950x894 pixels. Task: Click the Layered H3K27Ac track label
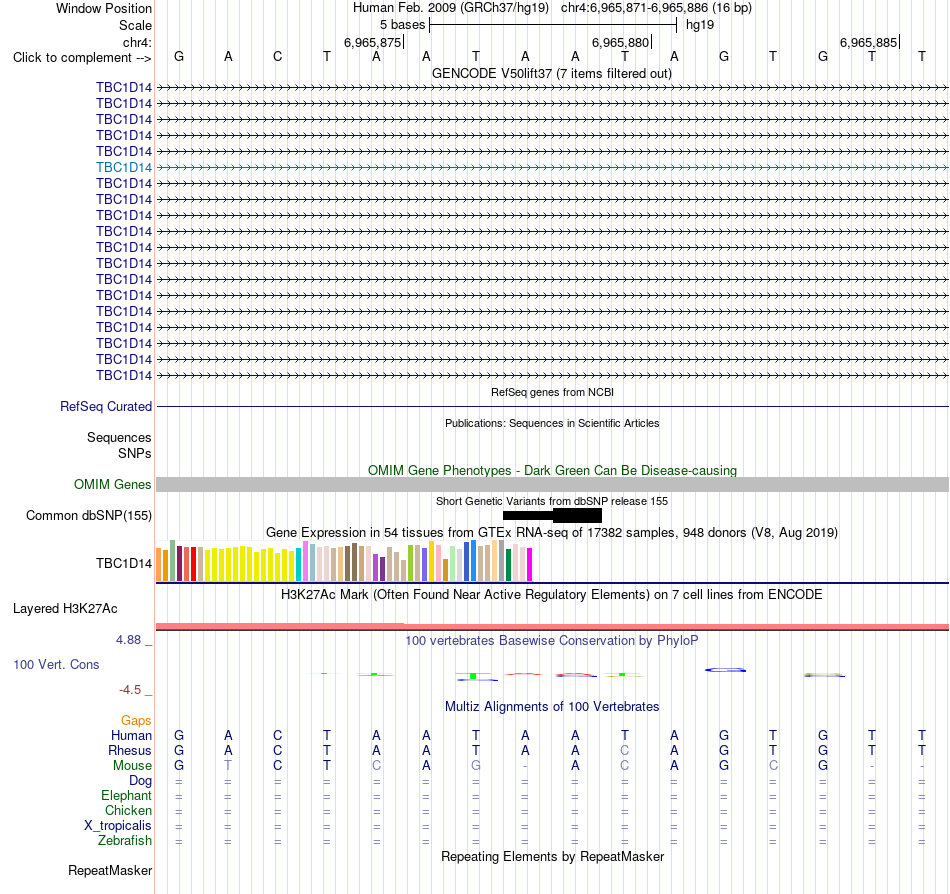pos(65,609)
